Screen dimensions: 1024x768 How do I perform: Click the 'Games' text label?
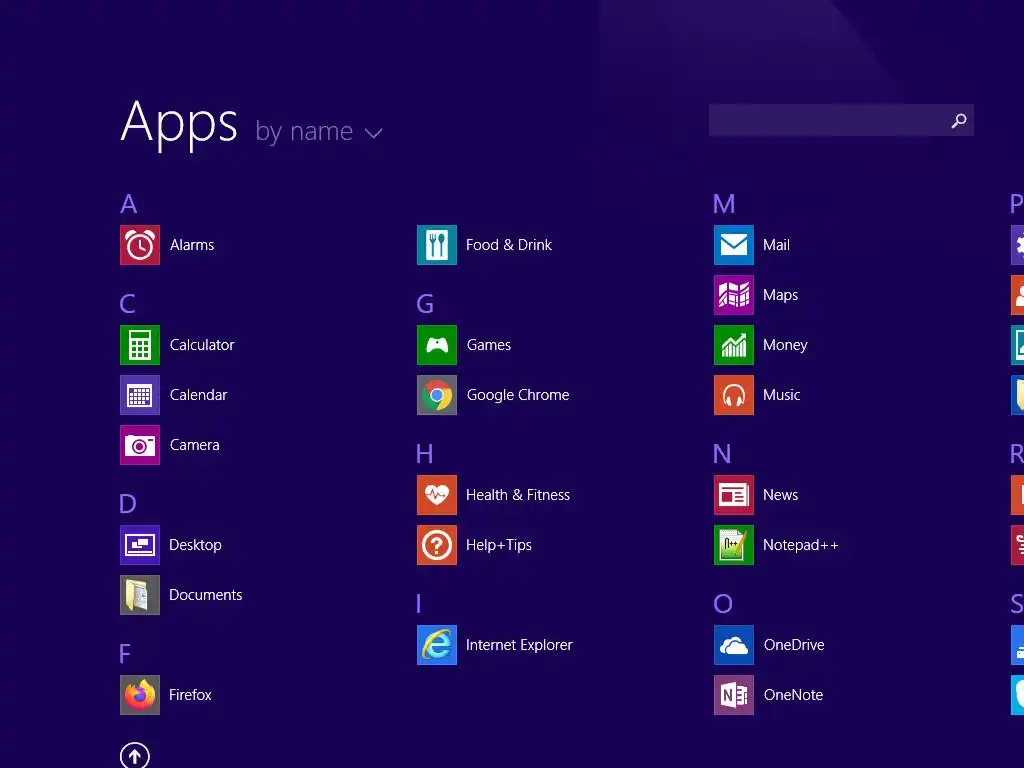click(489, 345)
